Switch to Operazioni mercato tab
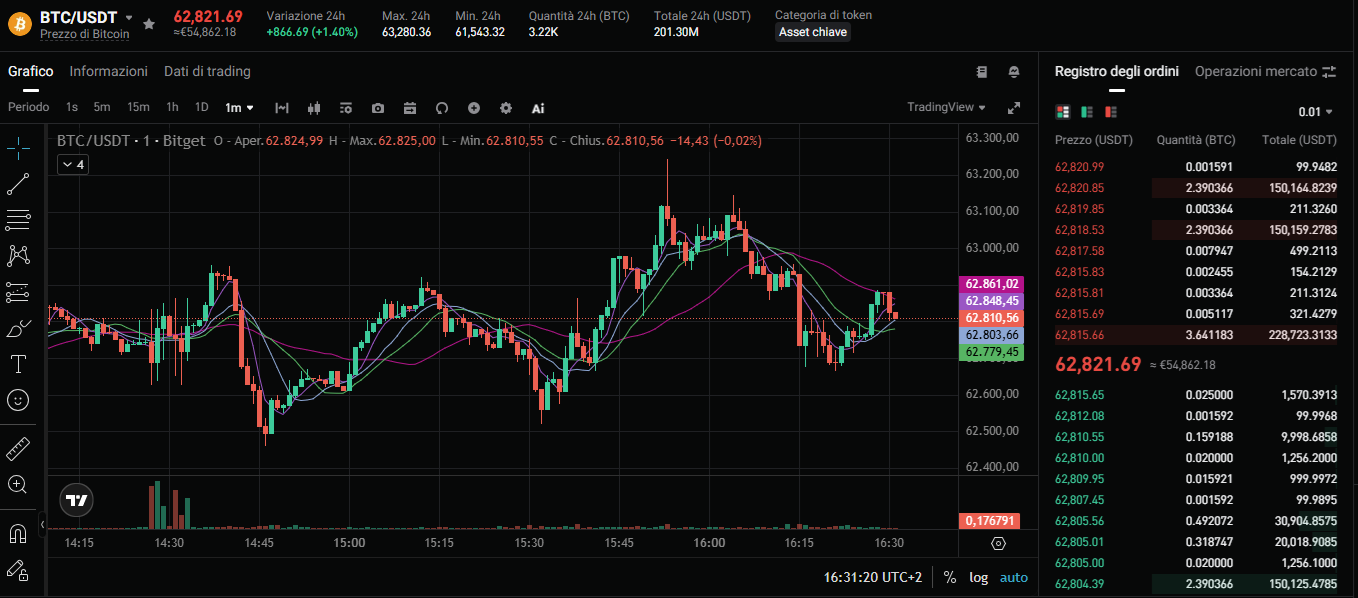 pos(1256,71)
